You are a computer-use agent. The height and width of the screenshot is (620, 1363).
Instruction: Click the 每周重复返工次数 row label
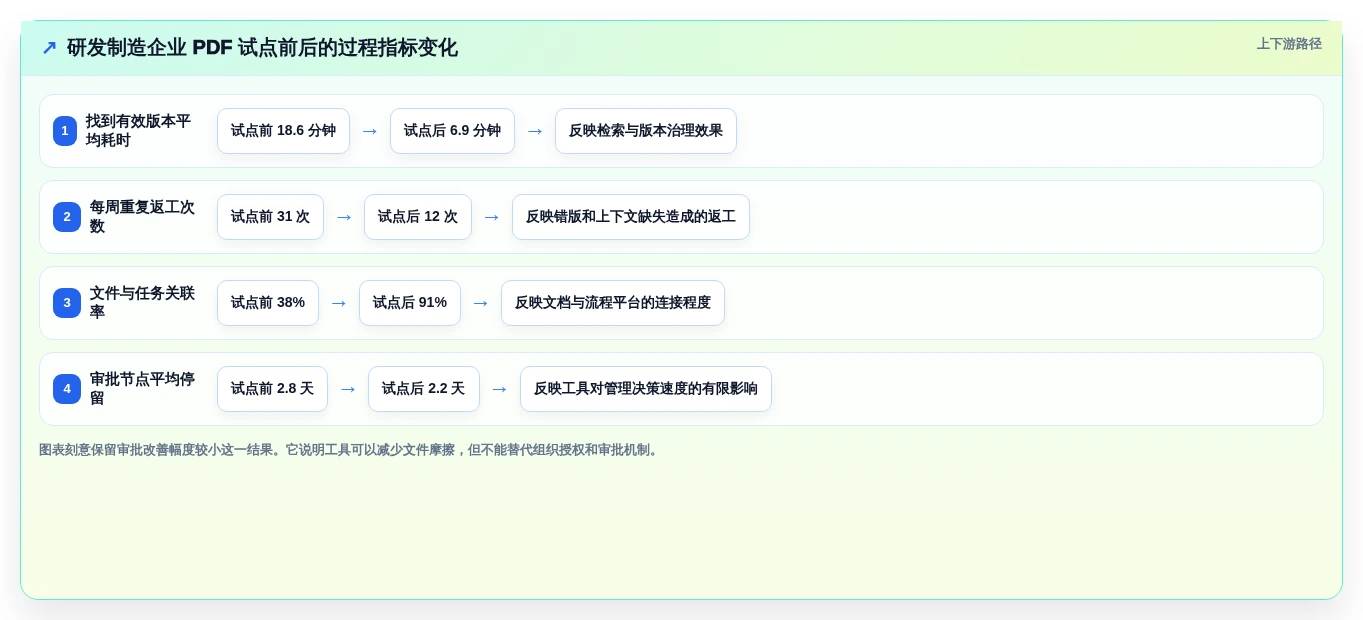tap(142, 217)
